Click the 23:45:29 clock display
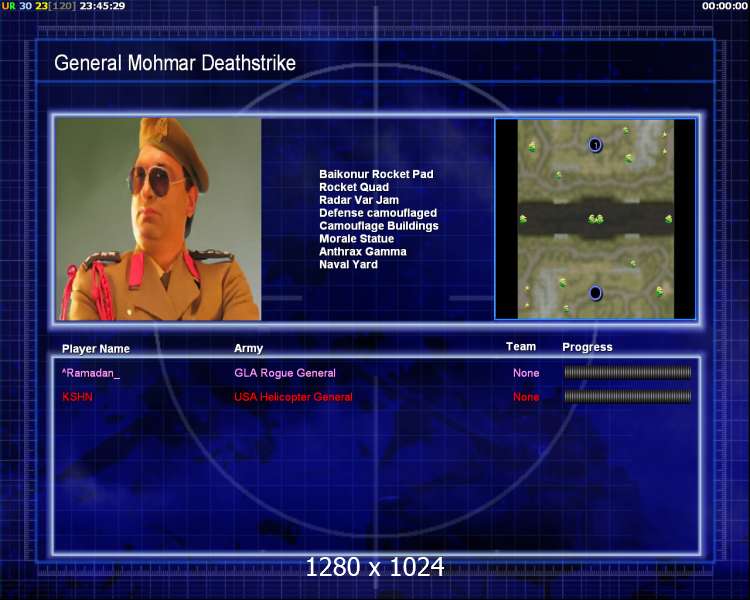The width and height of the screenshot is (750, 600). (x=102, y=6)
